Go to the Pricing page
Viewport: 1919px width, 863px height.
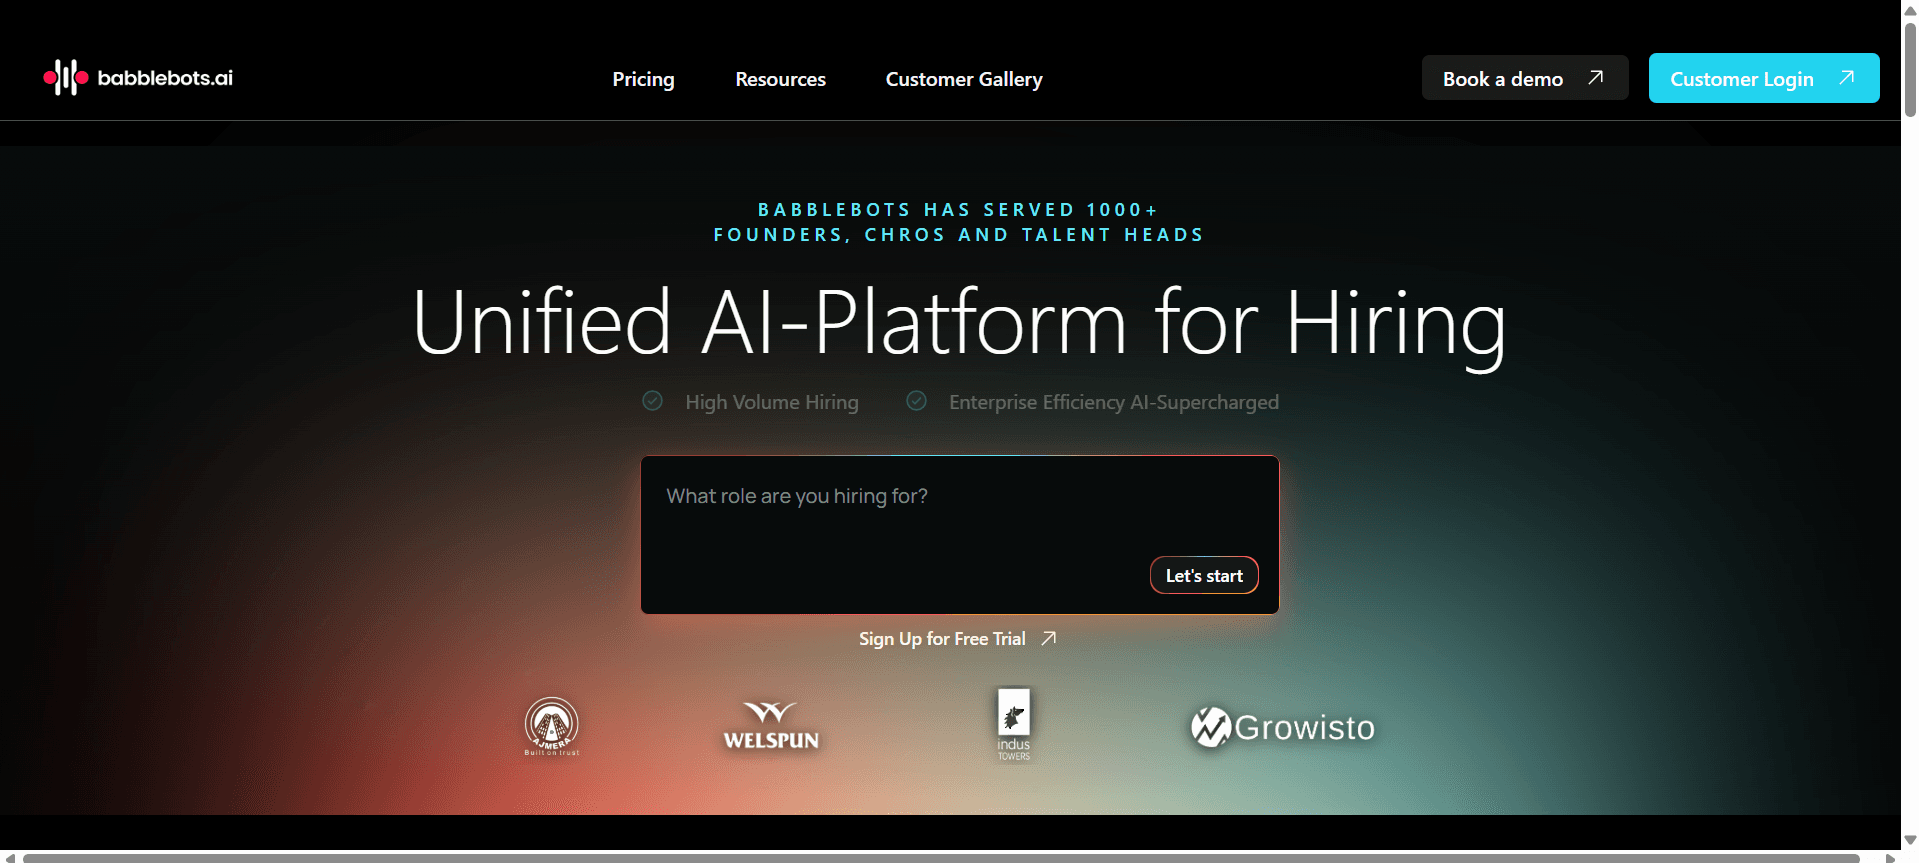pyautogui.click(x=643, y=79)
